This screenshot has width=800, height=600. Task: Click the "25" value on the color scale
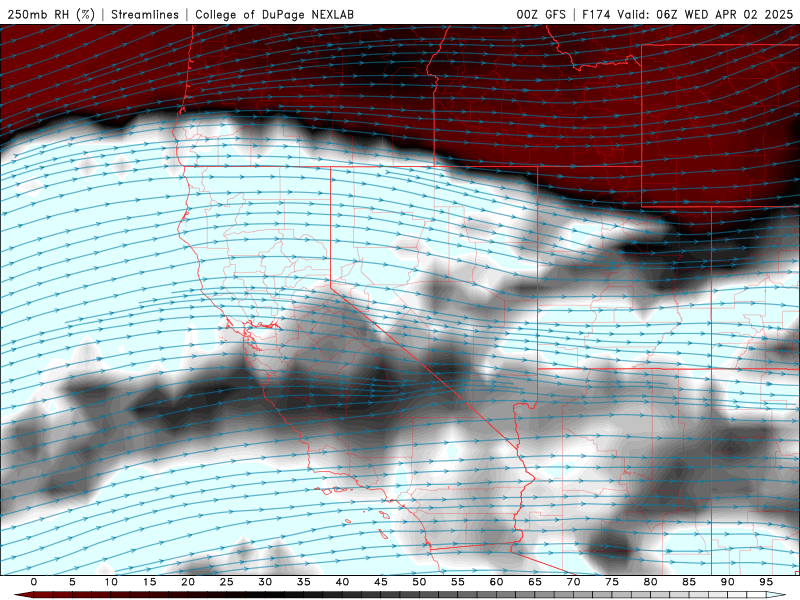(227, 582)
